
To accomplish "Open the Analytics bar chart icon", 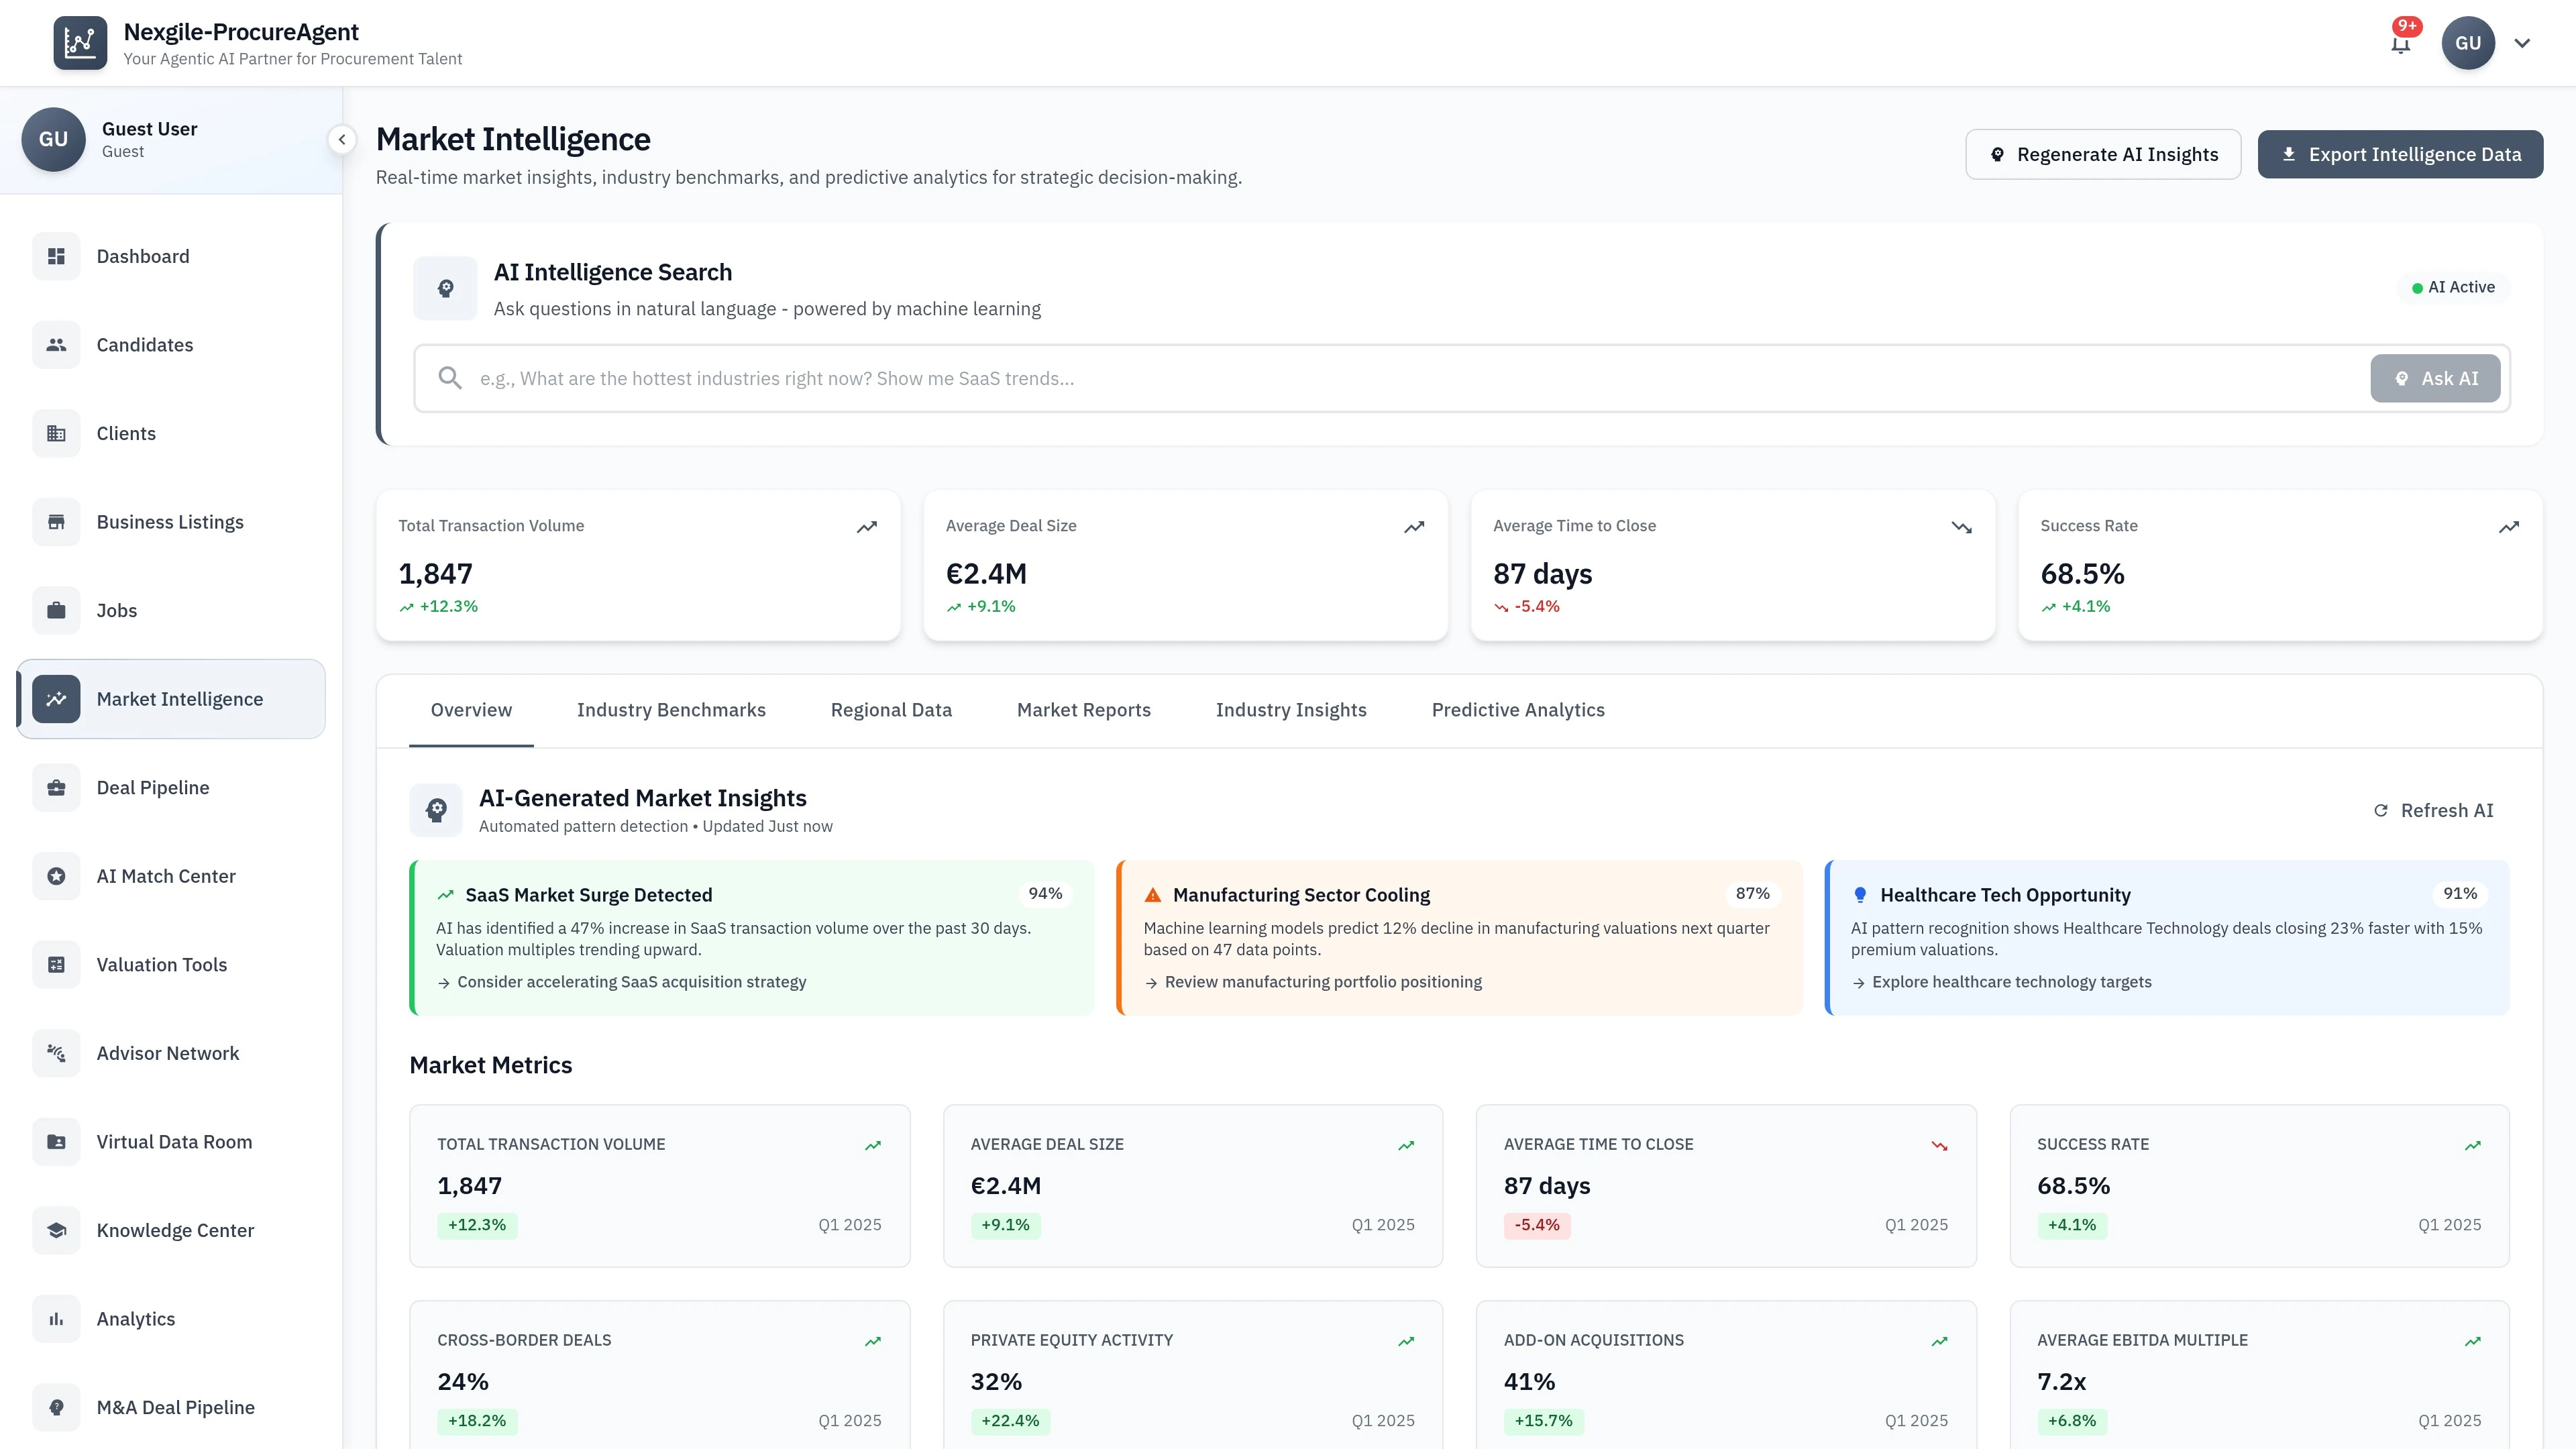I will (56, 1318).
